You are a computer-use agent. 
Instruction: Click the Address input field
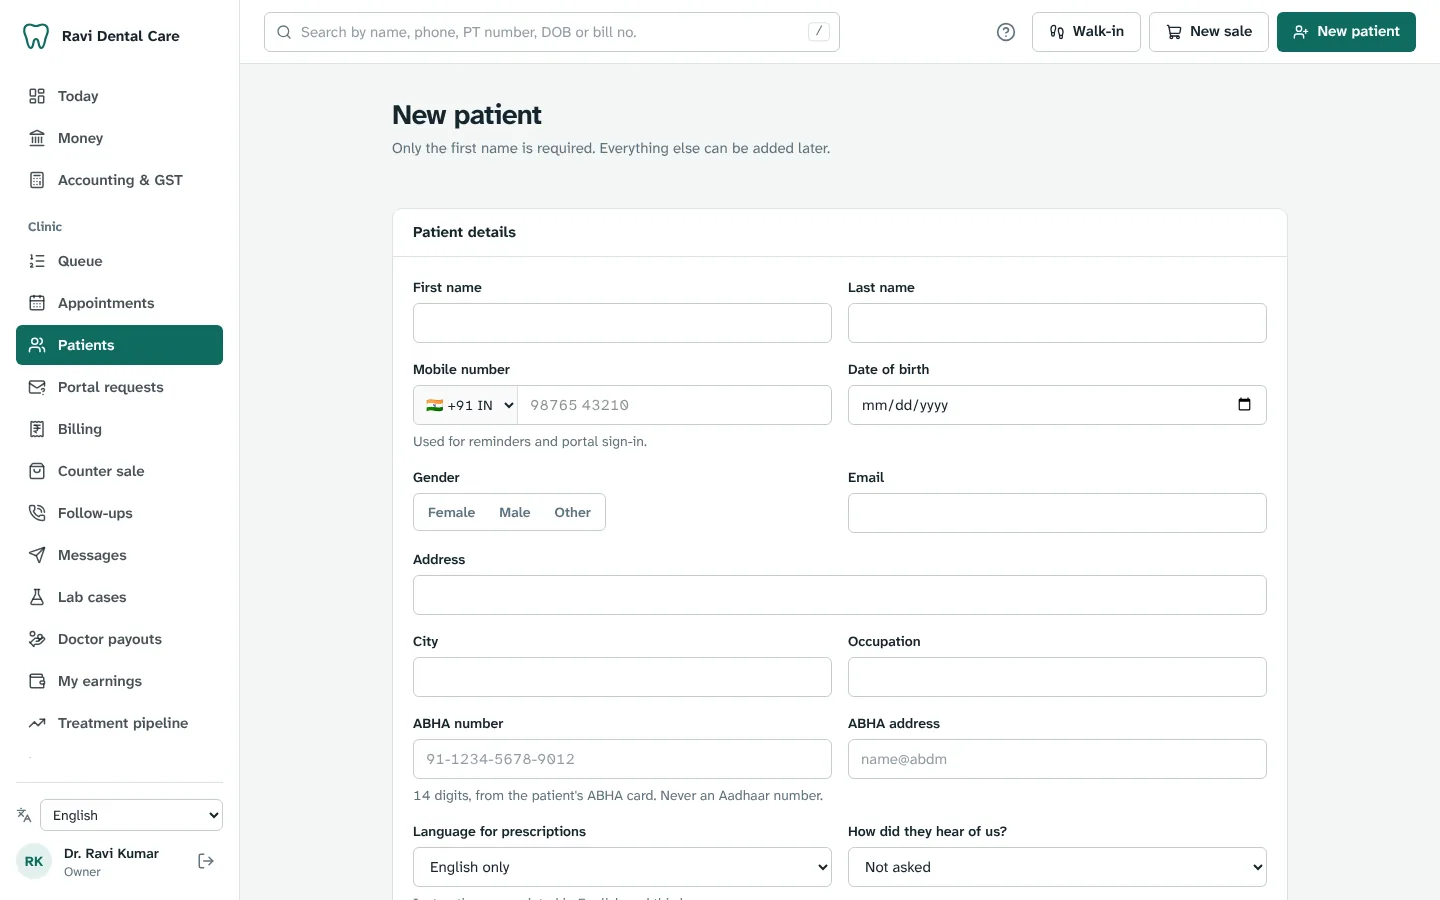tap(840, 595)
